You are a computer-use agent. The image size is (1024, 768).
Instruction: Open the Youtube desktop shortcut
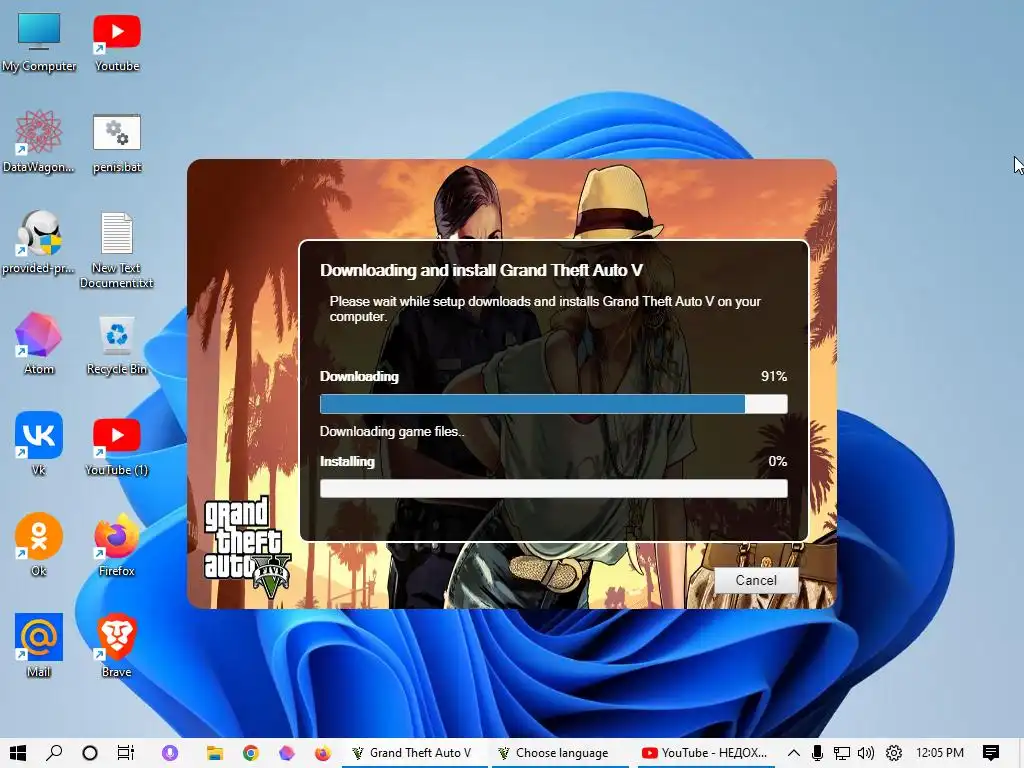click(x=117, y=40)
